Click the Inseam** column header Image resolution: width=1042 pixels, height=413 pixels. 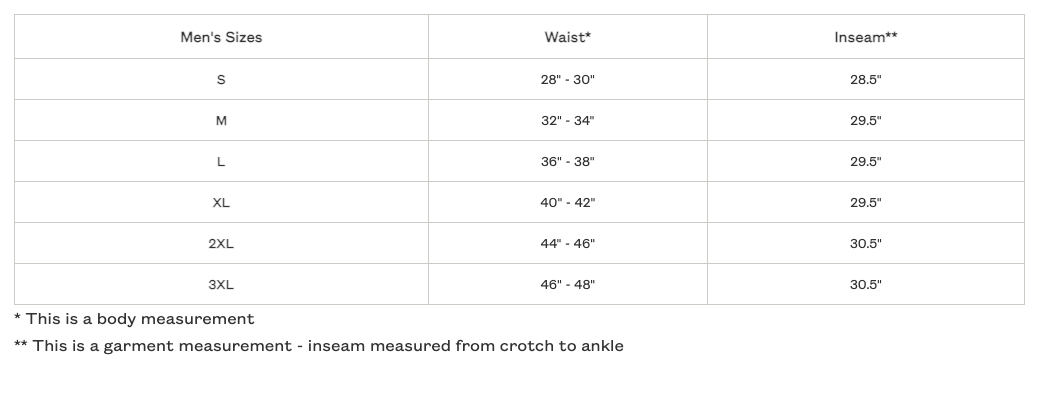(x=866, y=37)
